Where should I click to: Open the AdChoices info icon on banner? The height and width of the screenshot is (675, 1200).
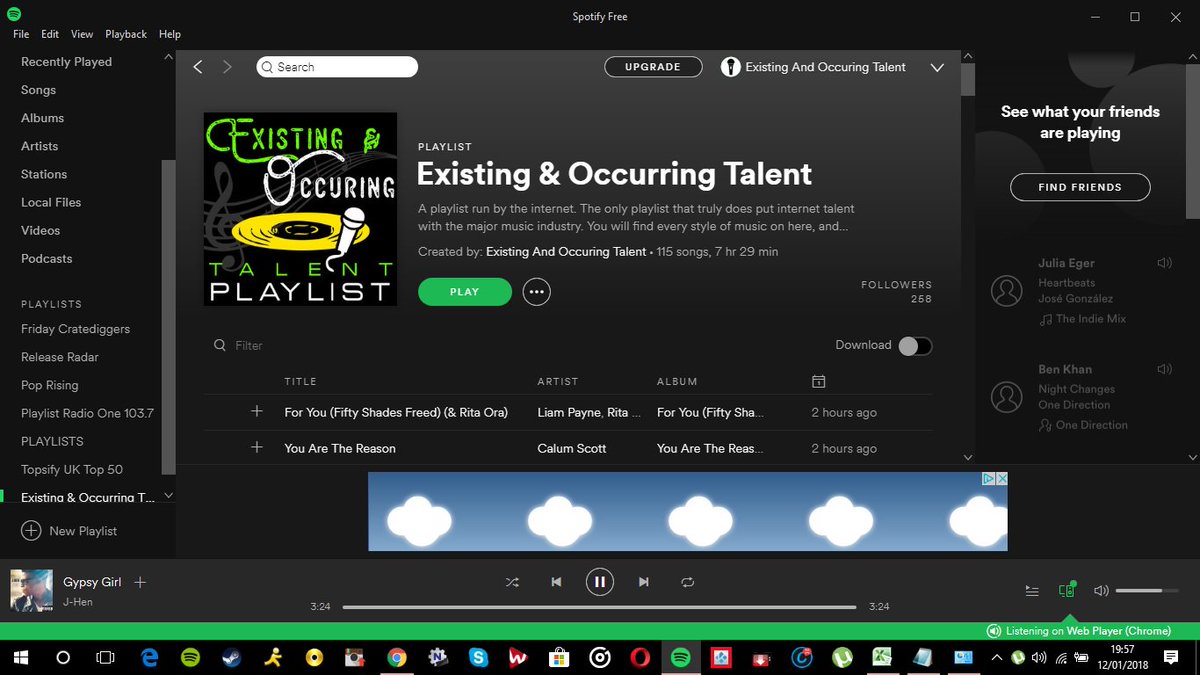click(989, 479)
